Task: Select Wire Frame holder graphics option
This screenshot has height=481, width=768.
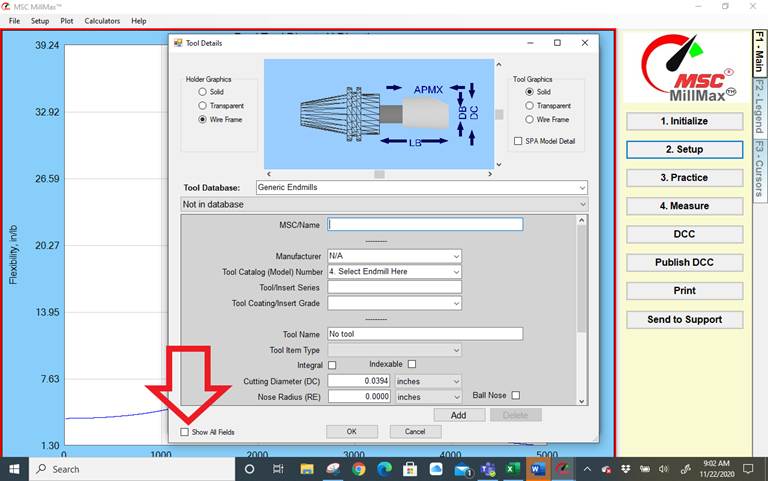Action: point(202,119)
